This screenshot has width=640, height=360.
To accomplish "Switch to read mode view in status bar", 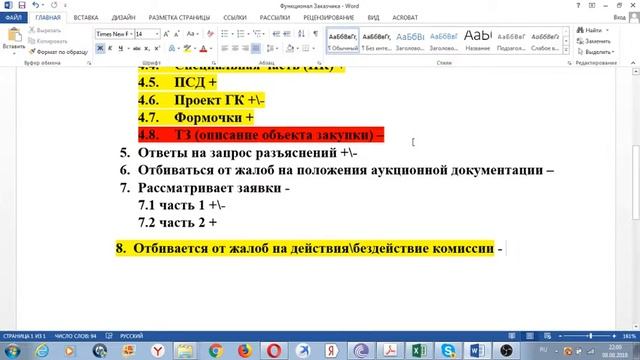I will [511, 336].
